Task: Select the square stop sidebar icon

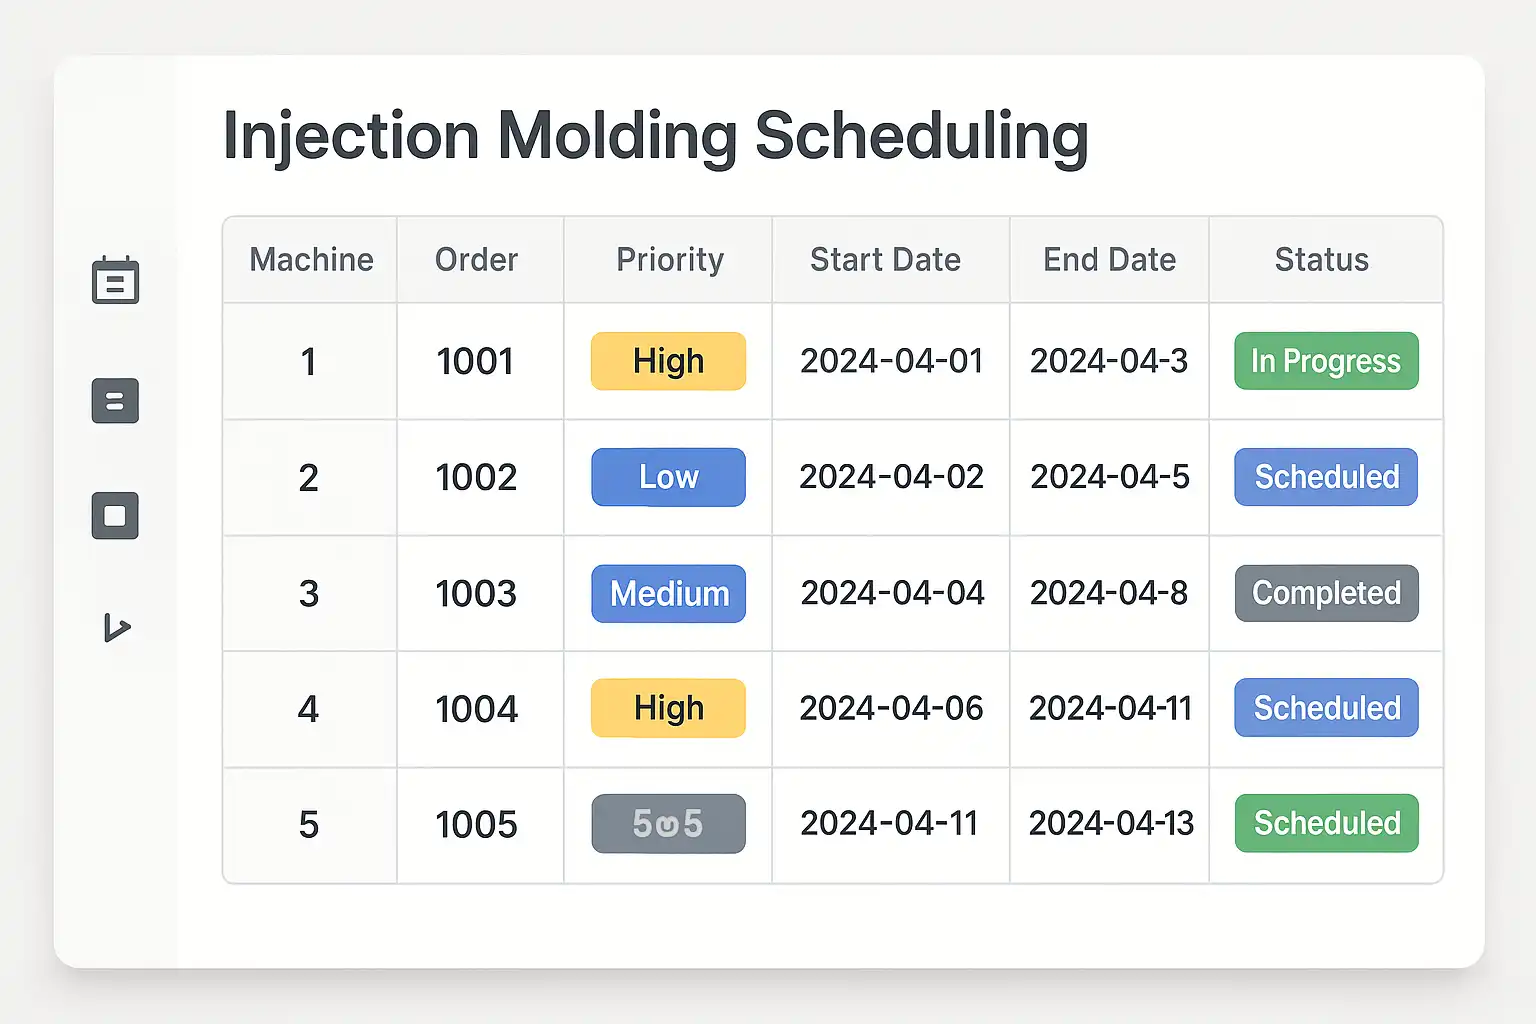Action: (x=115, y=516)
